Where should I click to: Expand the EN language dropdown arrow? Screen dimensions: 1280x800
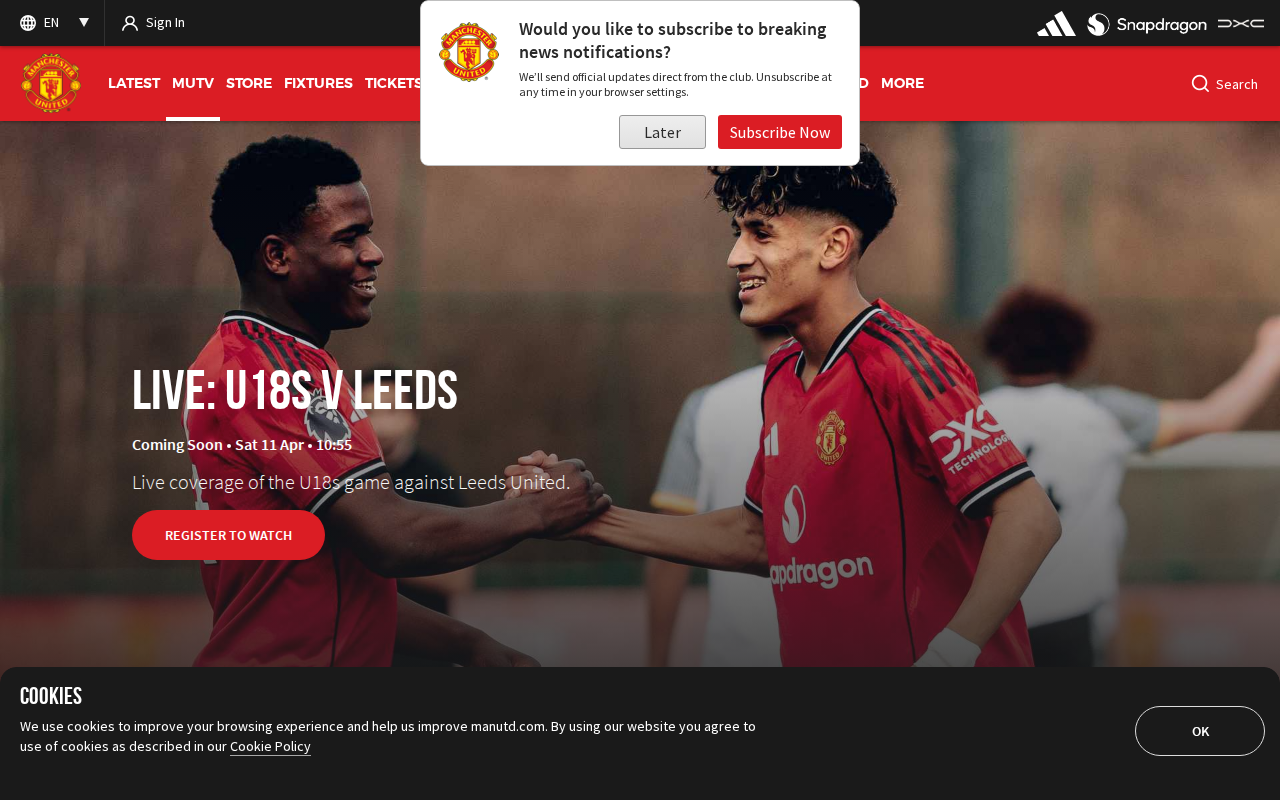pyautogui.click(x=84, y=22)
